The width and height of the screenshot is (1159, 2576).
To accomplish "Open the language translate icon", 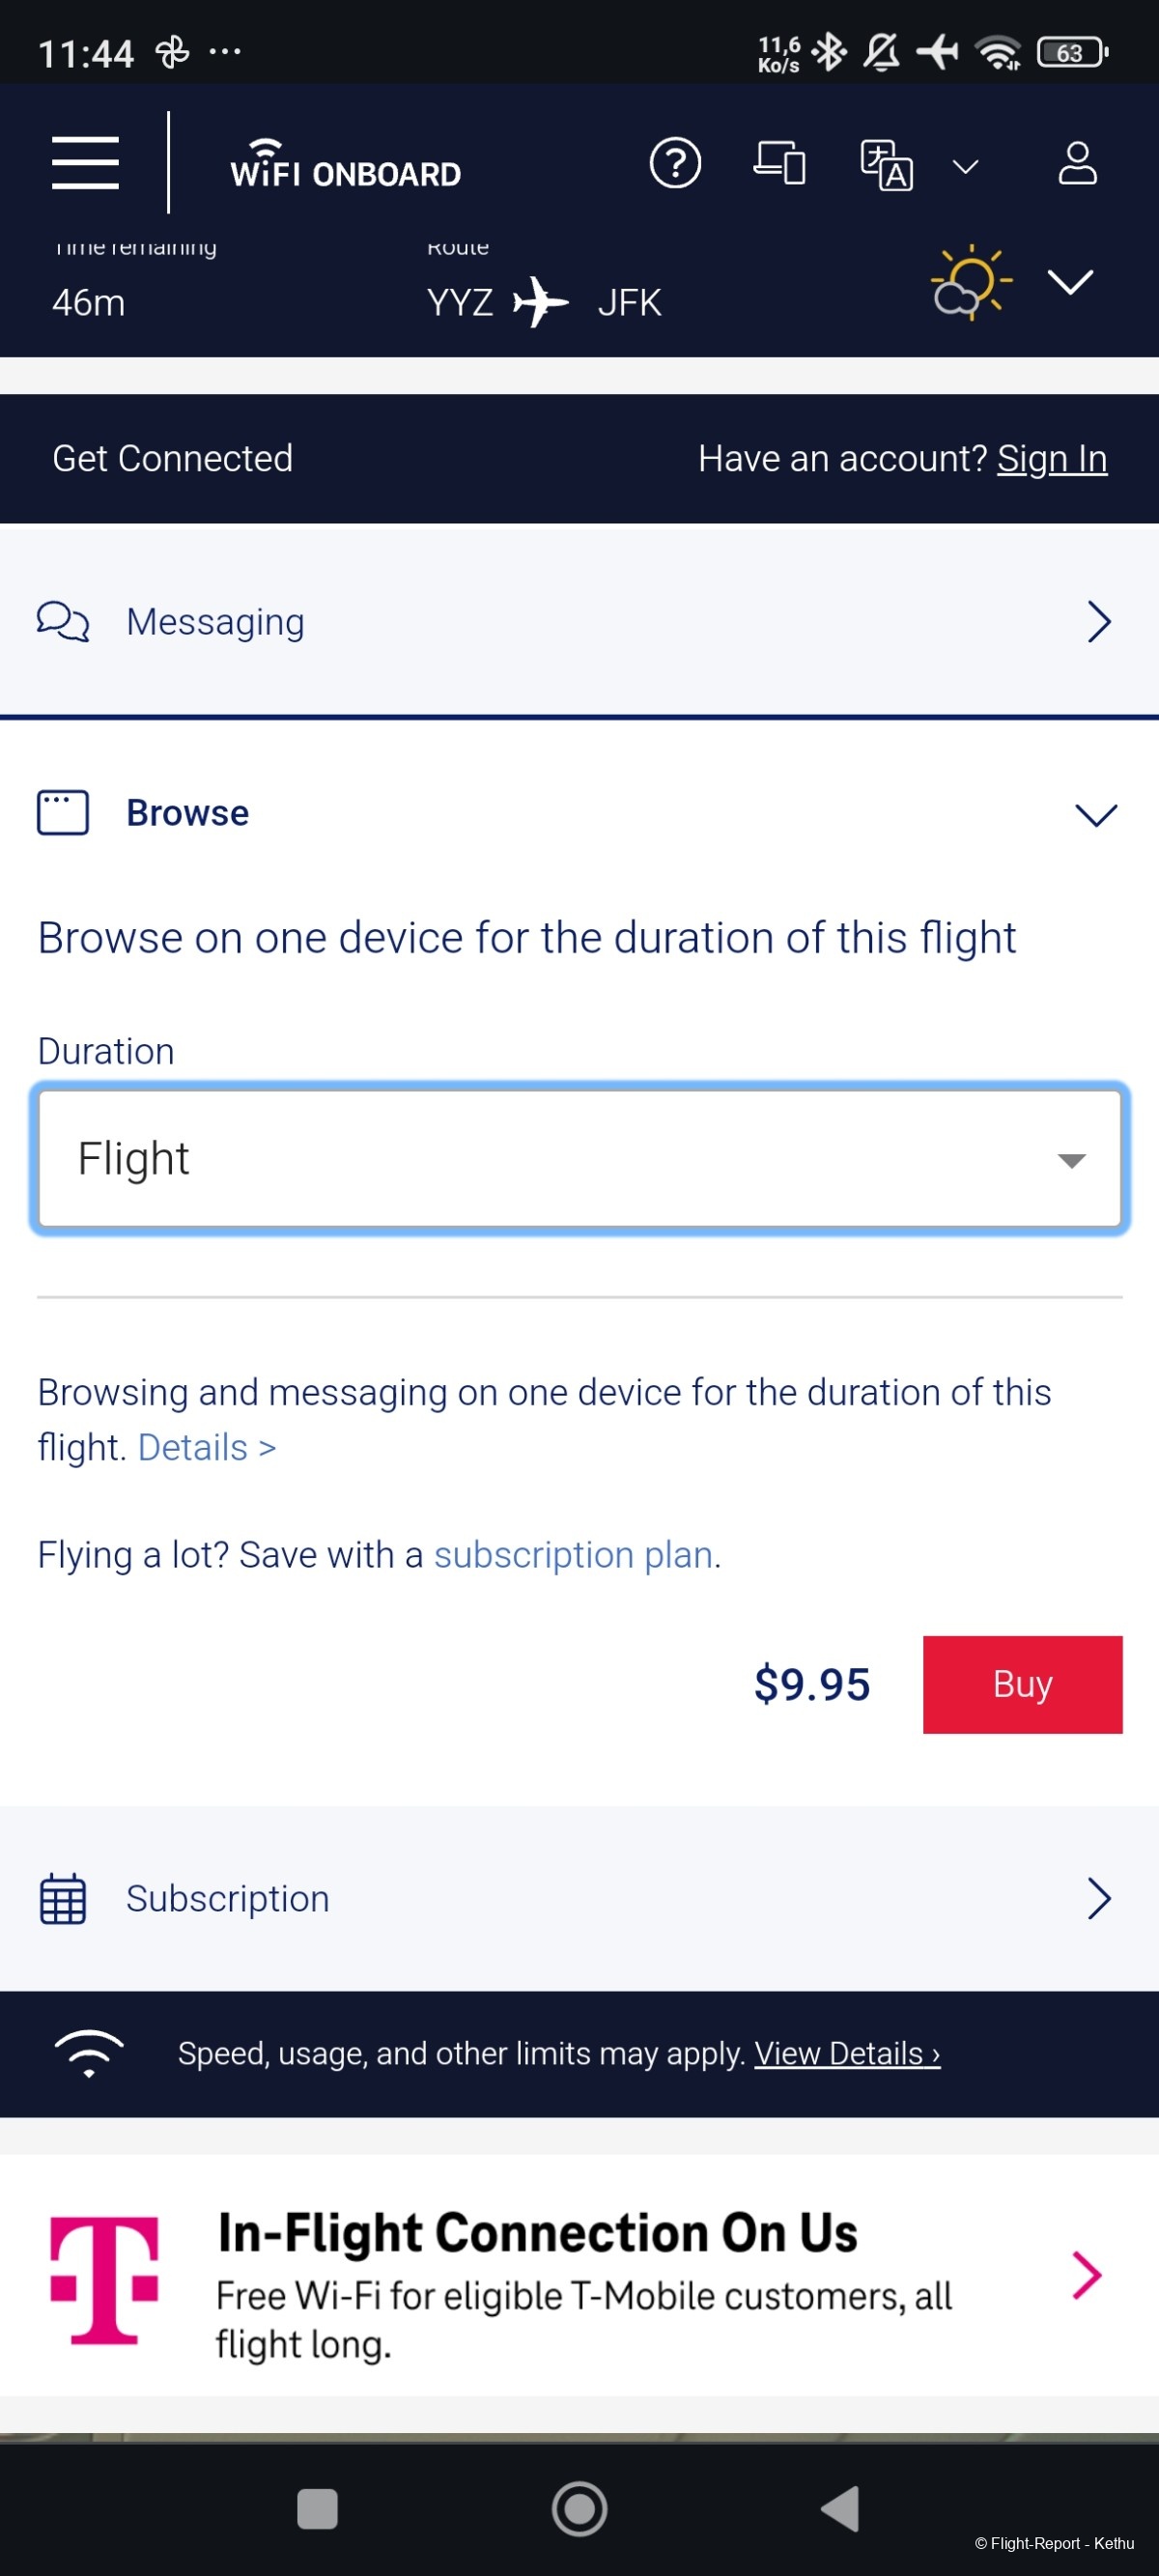I will 886,165.
